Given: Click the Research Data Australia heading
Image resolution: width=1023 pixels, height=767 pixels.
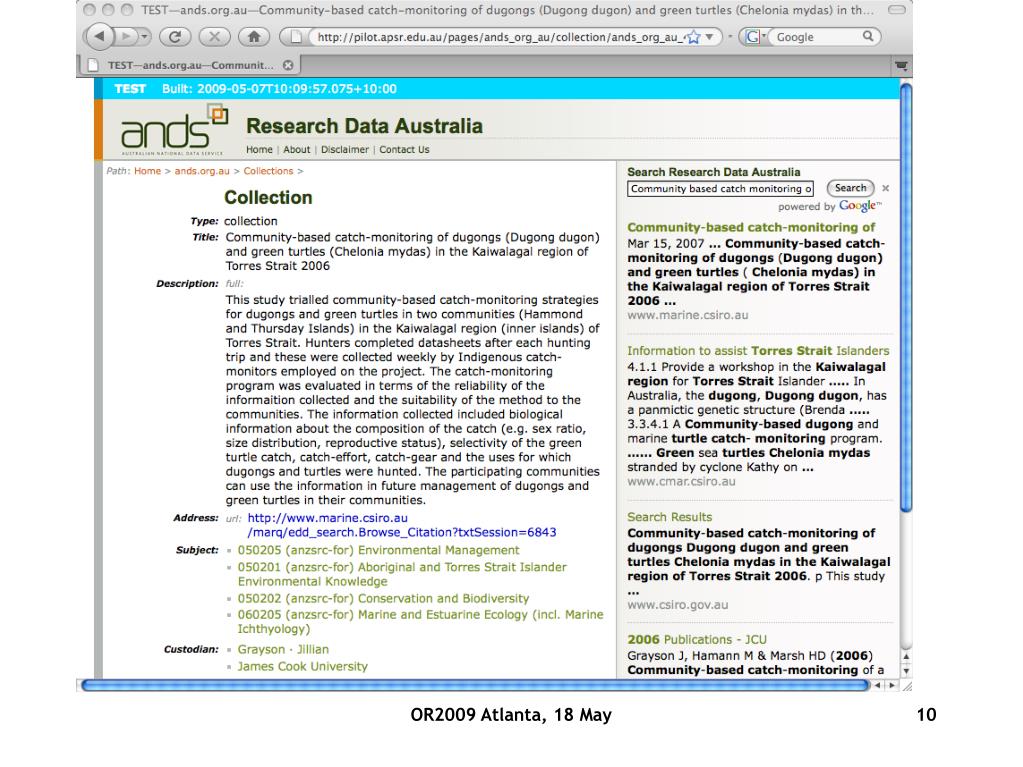Looking at the screenshot, I should (364, 125).
